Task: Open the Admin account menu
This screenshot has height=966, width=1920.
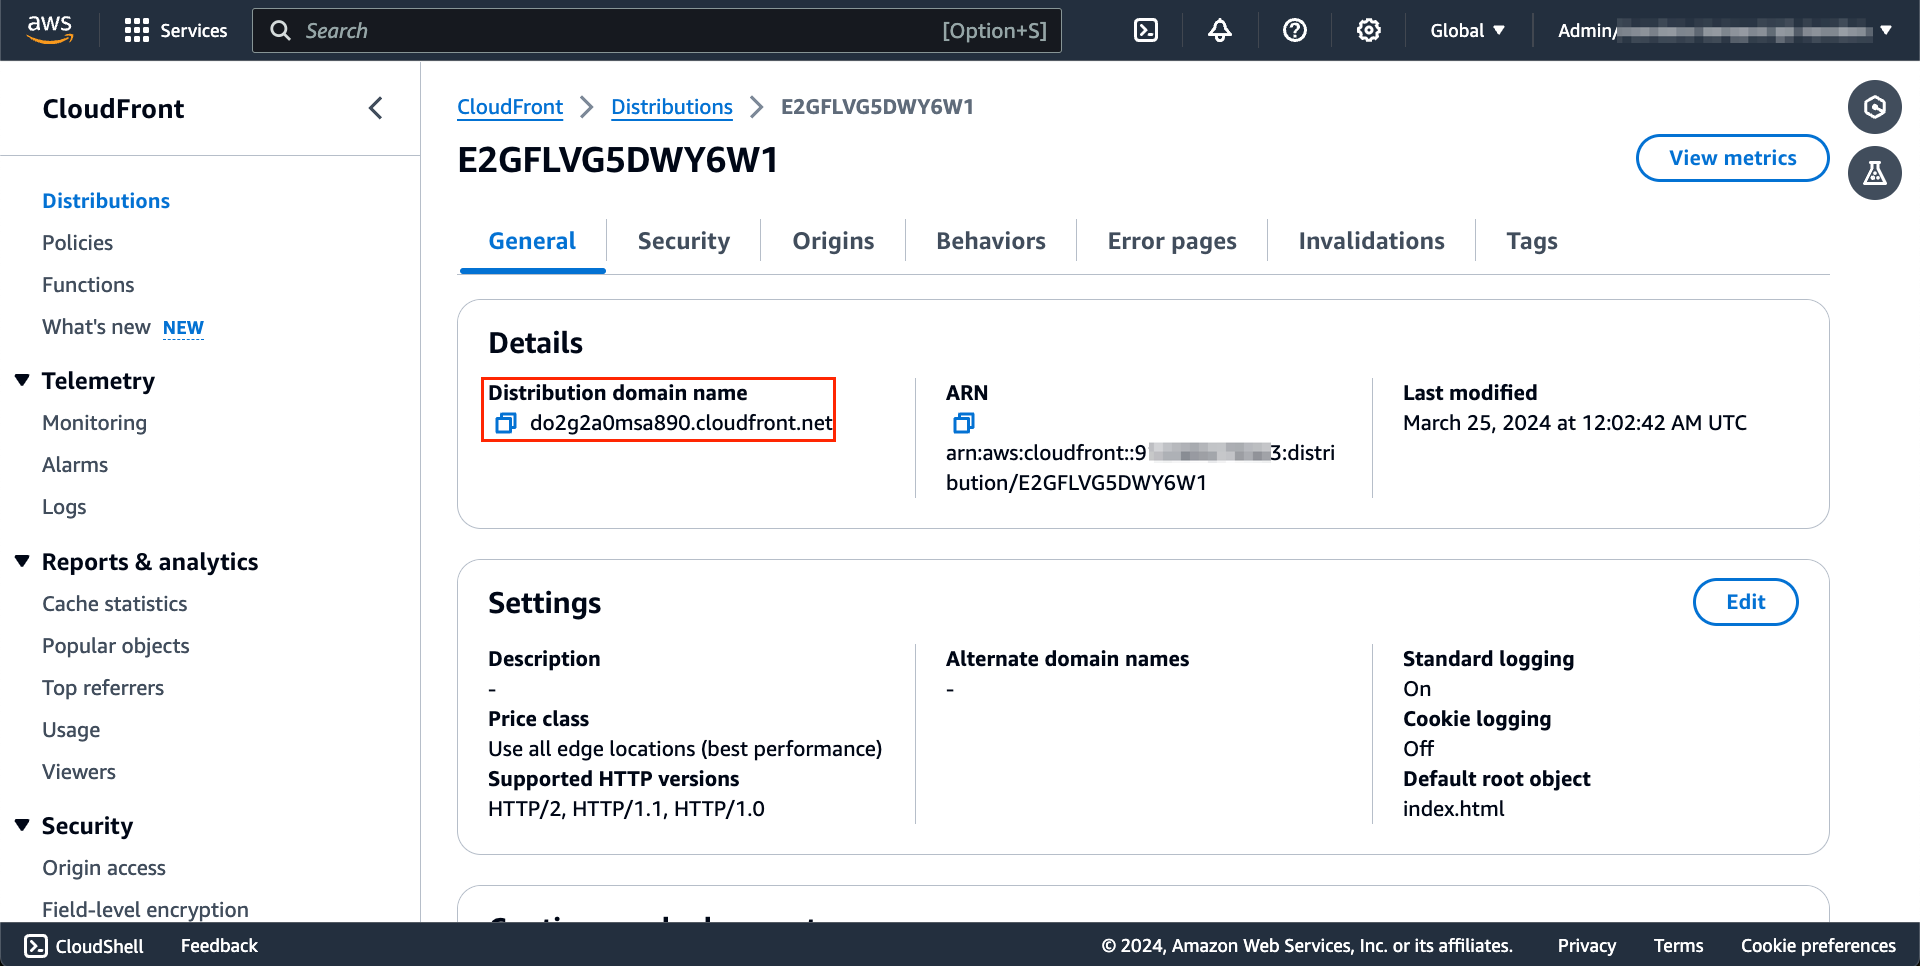Action: 1725,30
